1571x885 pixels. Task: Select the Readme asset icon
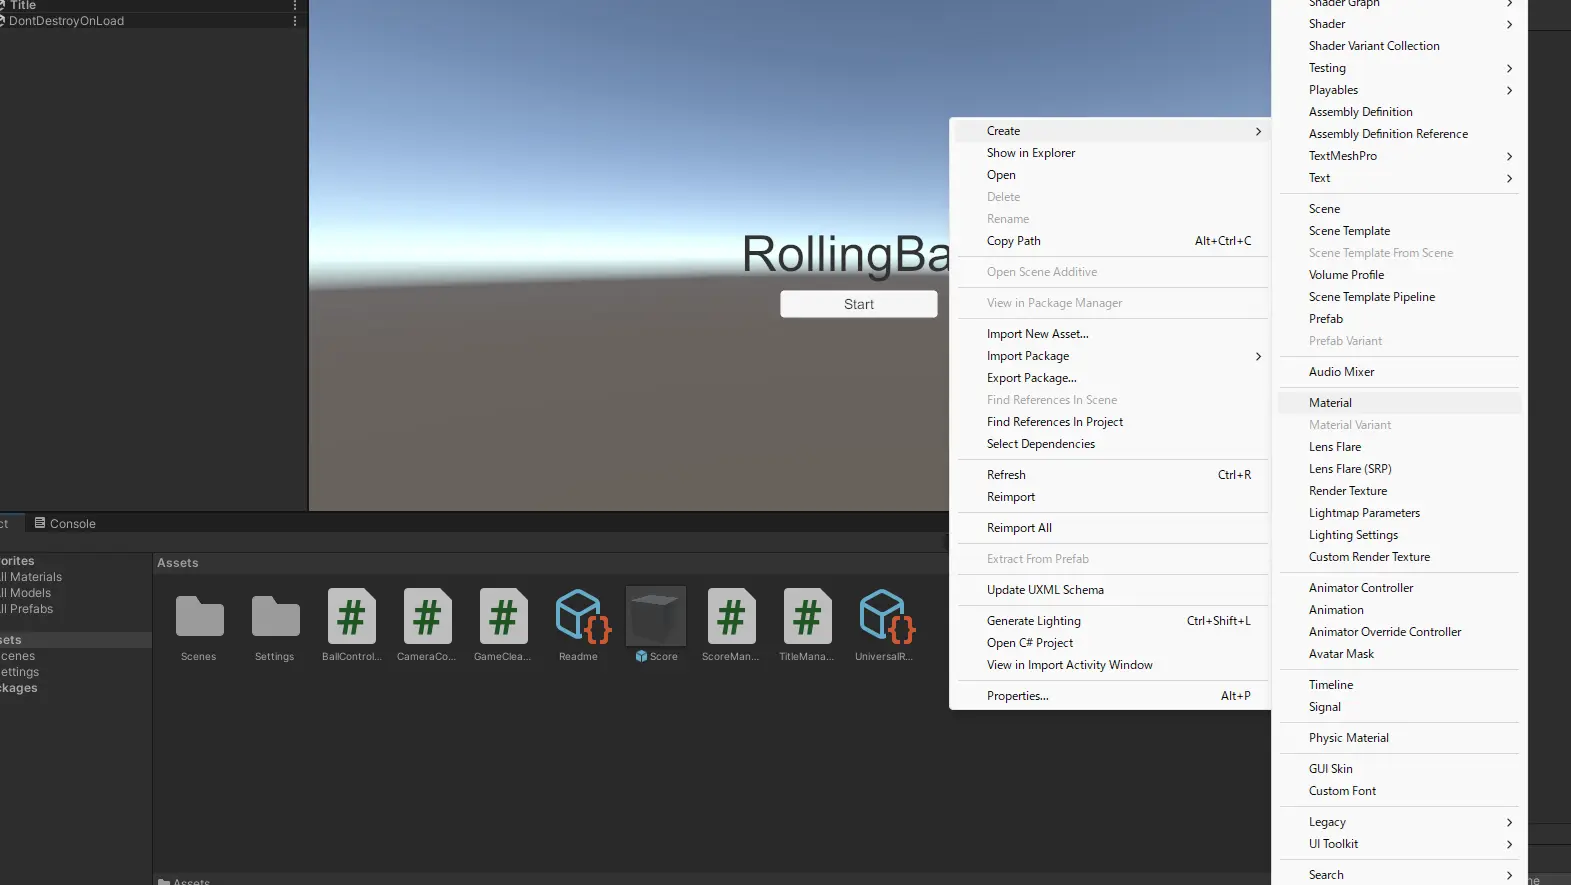pos(579,617)
